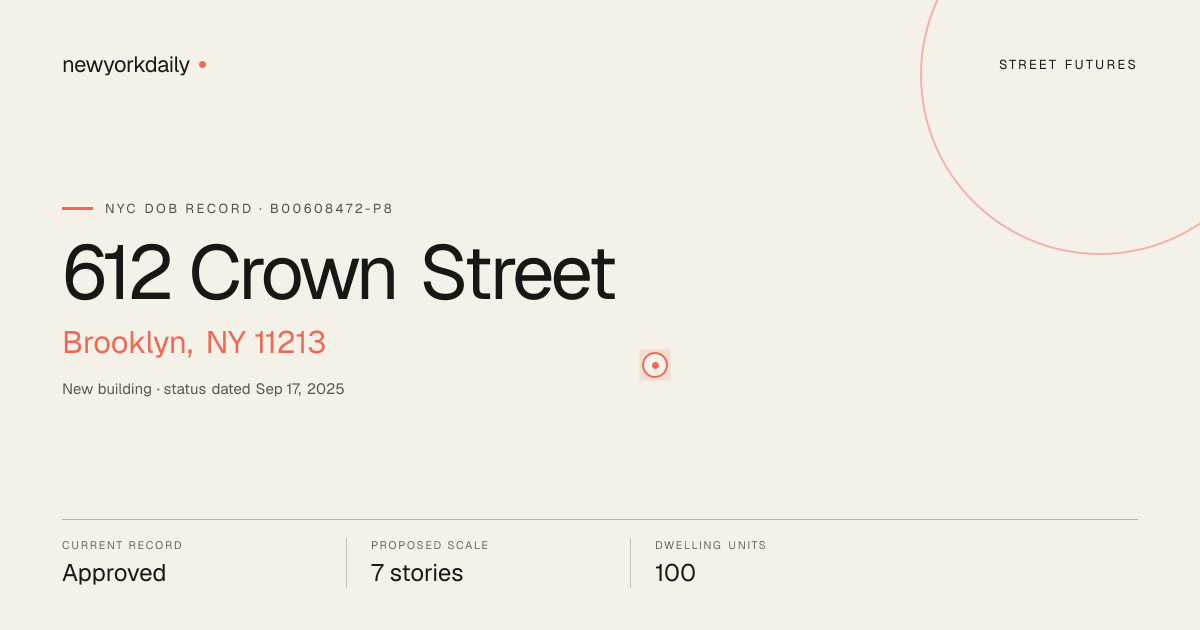1200x630 pixels.
Task: Select the 100 dwelling units value
Action: pos(675,573)
